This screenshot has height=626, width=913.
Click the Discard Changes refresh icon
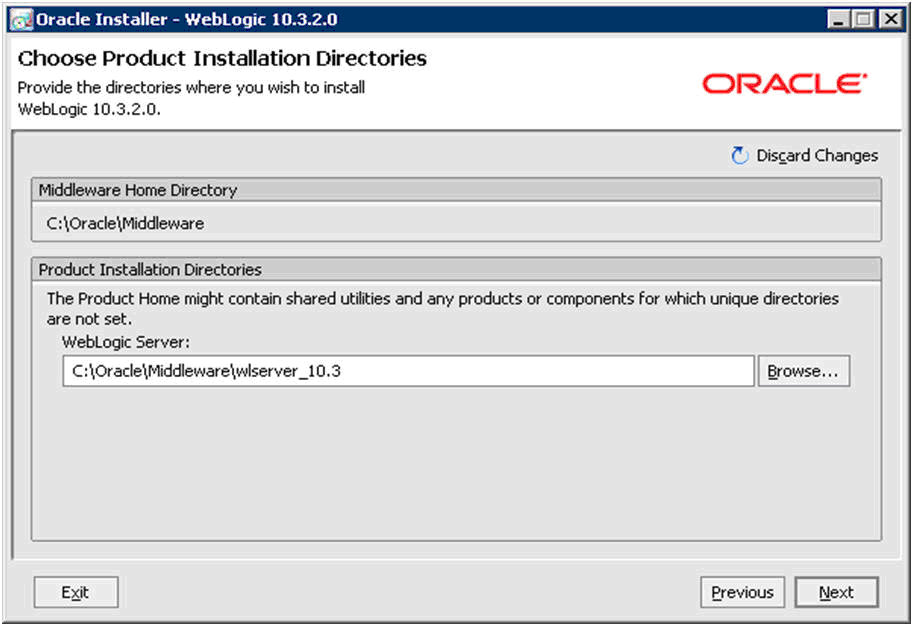(739, 155)
